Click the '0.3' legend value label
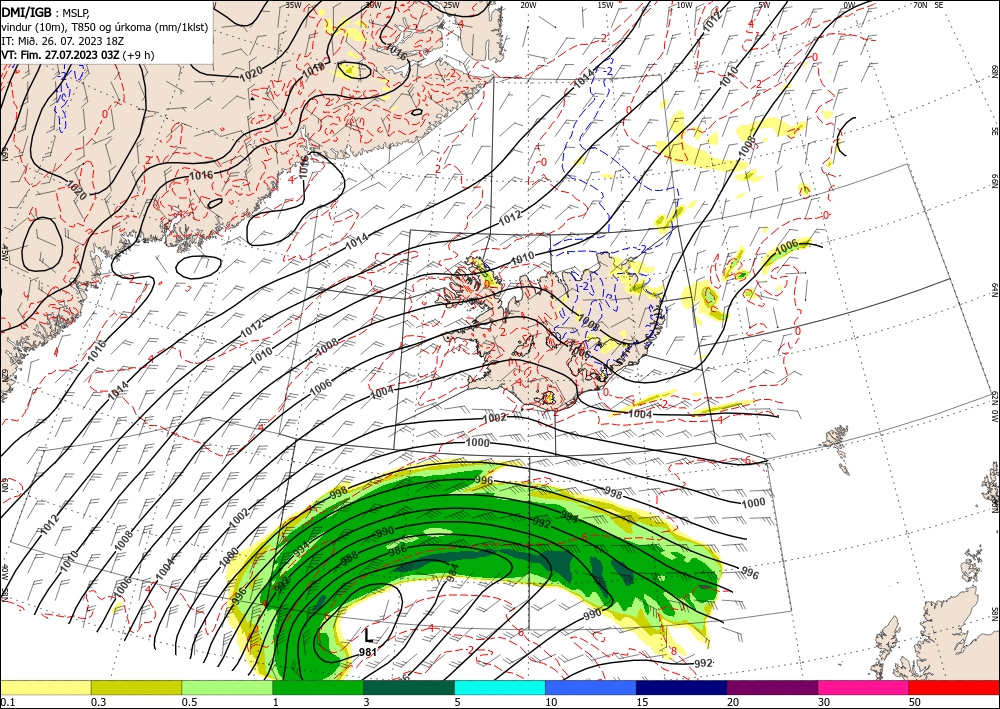 pyautogui.click(x=98, y=702)
